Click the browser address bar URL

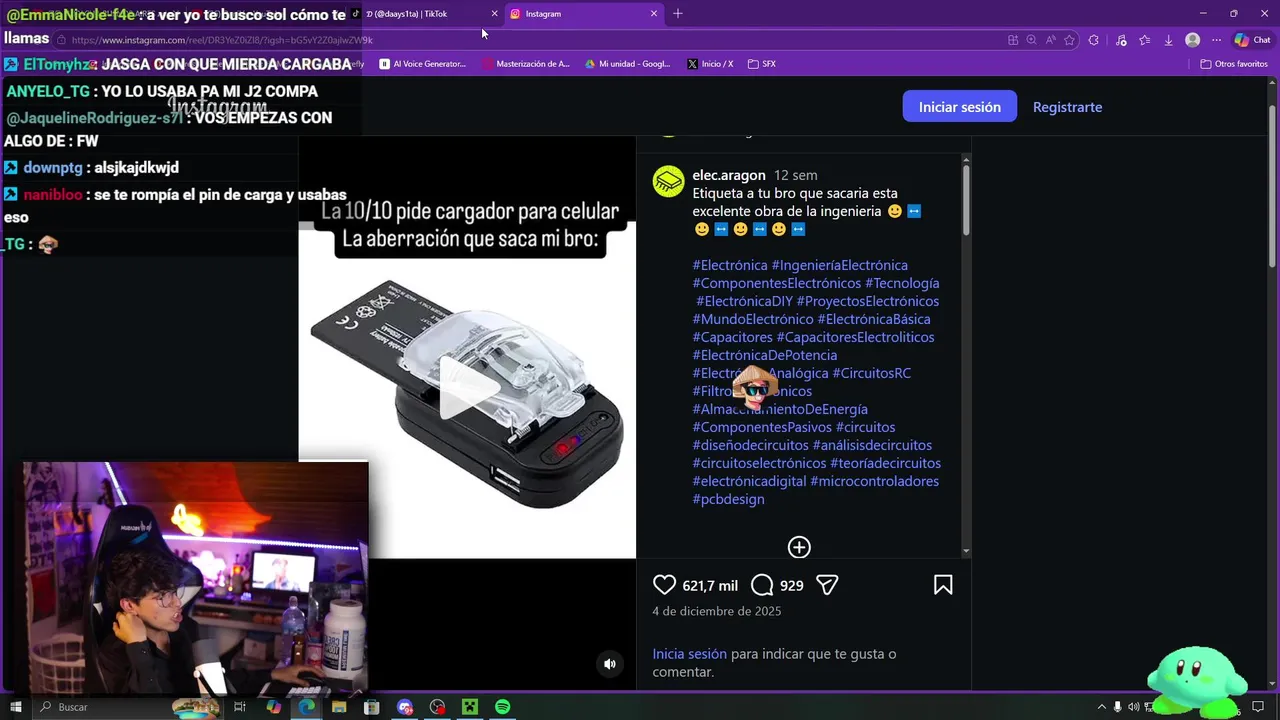[222, 40]
